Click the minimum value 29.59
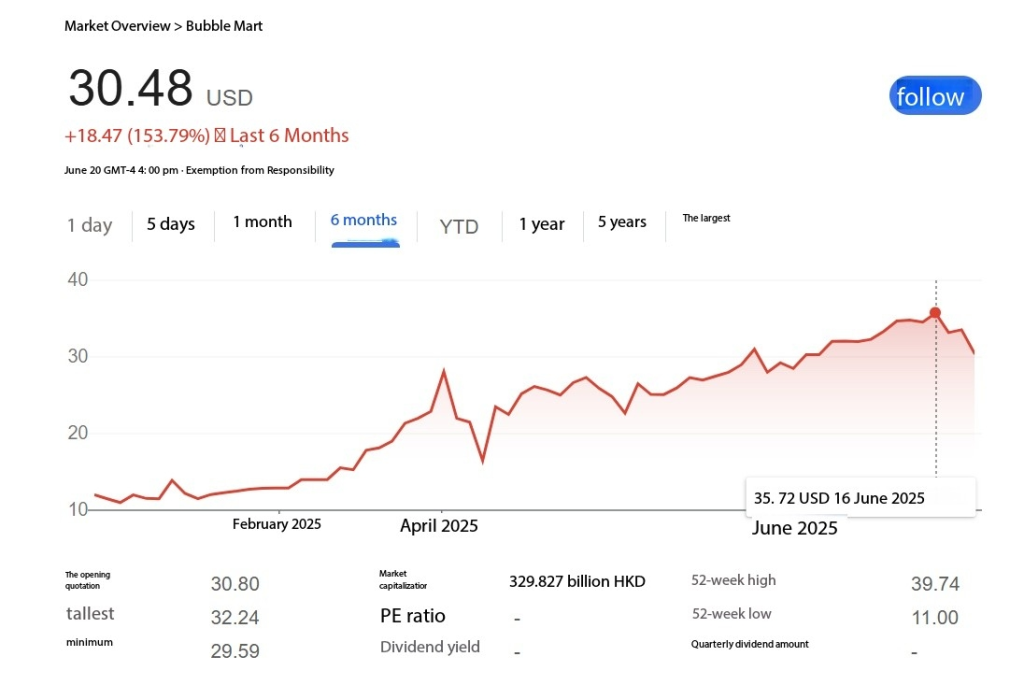The image size is (1024, 685). pyautogui.click(x=235, y=651)
